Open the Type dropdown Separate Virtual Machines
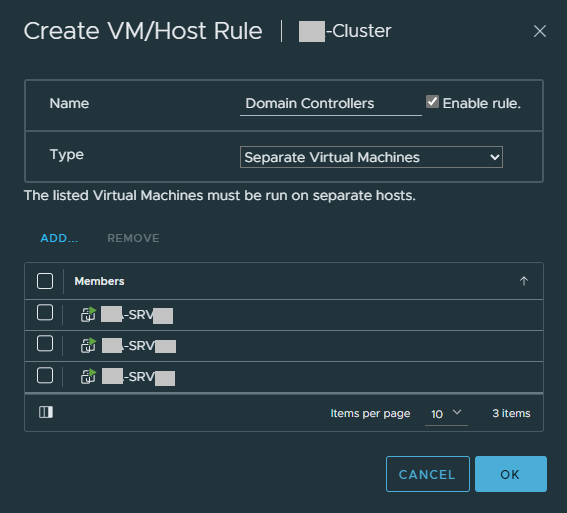This screenshot has height=513, width=567. 371,157
